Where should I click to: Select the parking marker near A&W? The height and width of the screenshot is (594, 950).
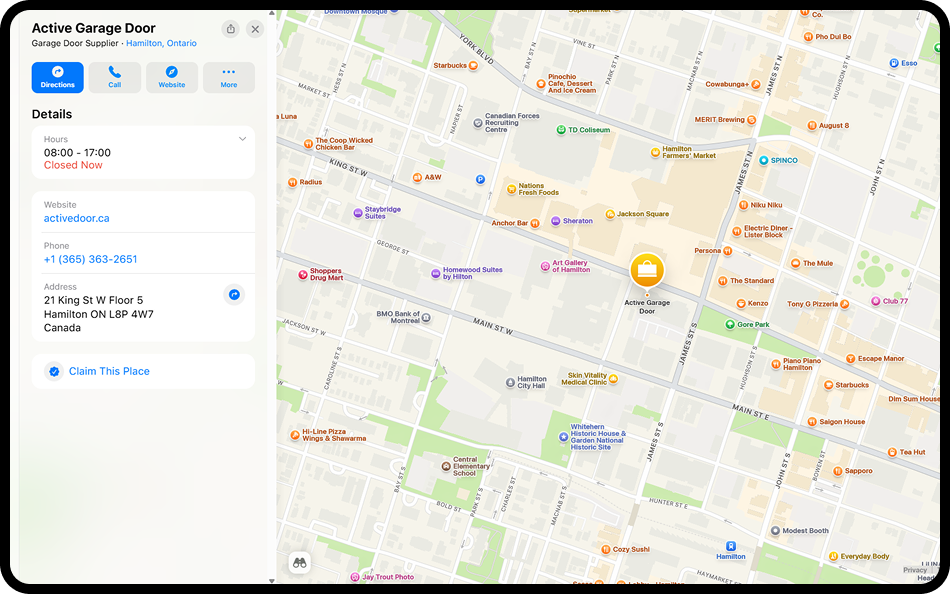(x=480, y=179)
